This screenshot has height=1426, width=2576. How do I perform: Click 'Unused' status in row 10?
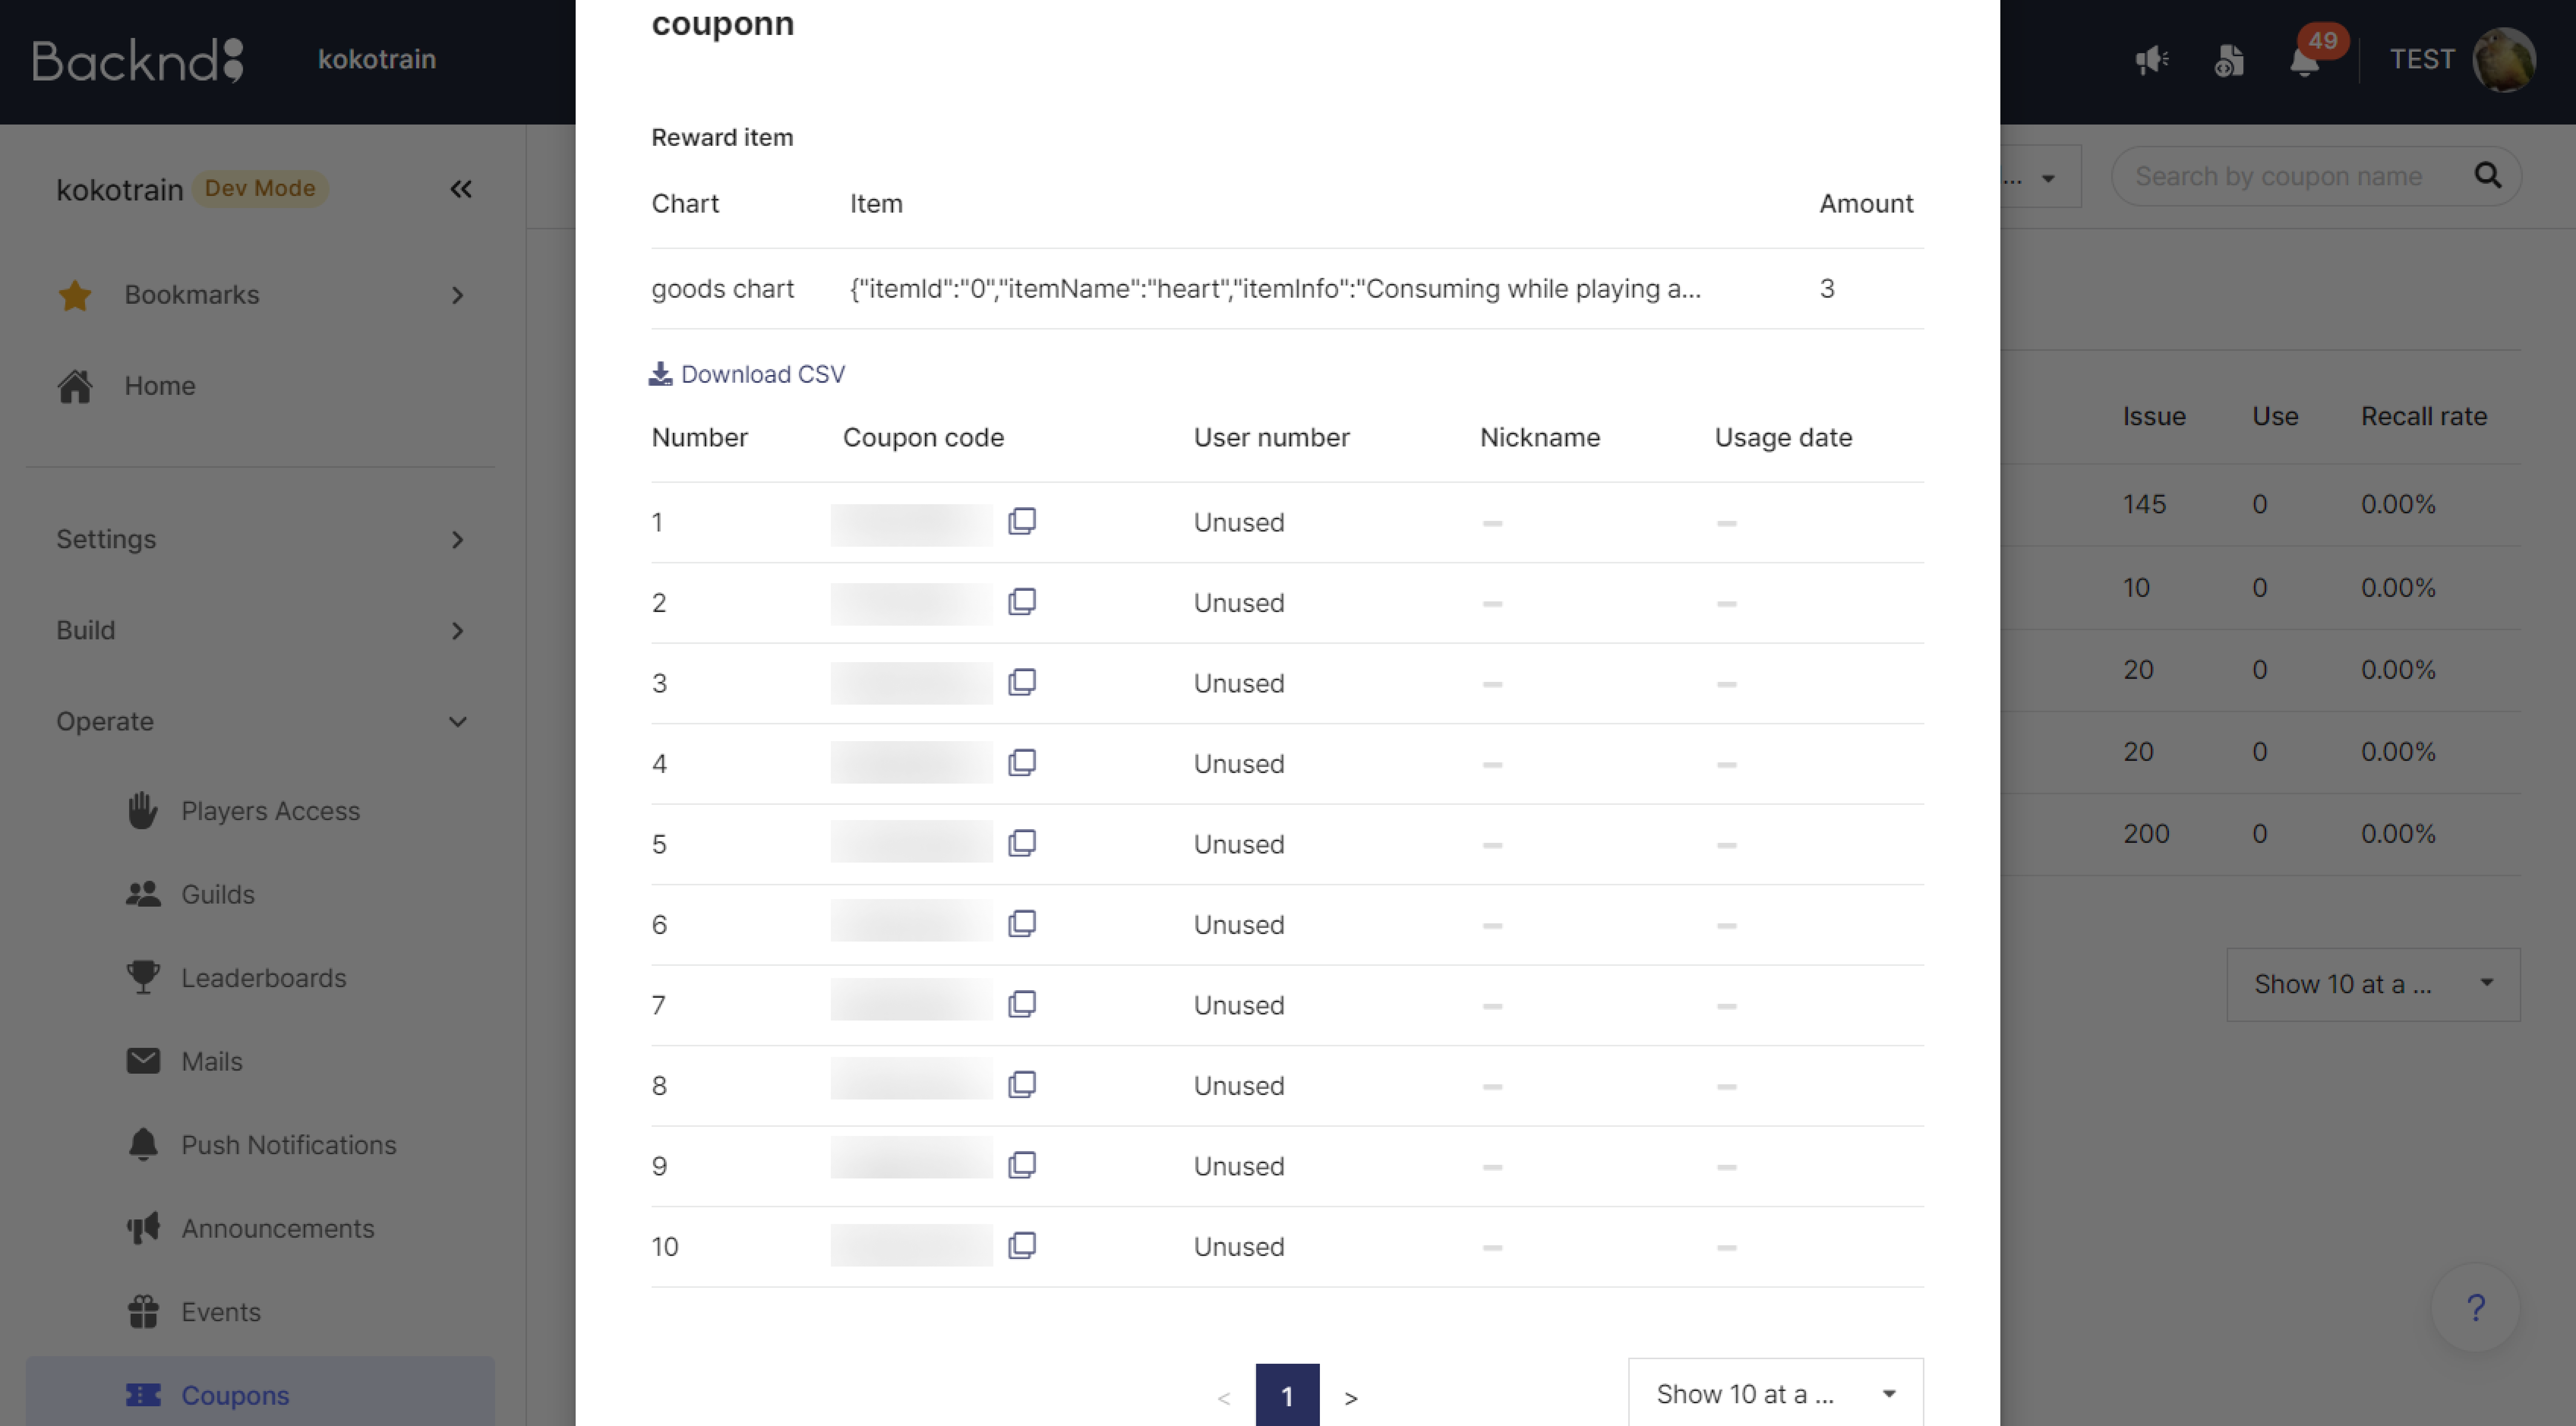(1239, 1247)
